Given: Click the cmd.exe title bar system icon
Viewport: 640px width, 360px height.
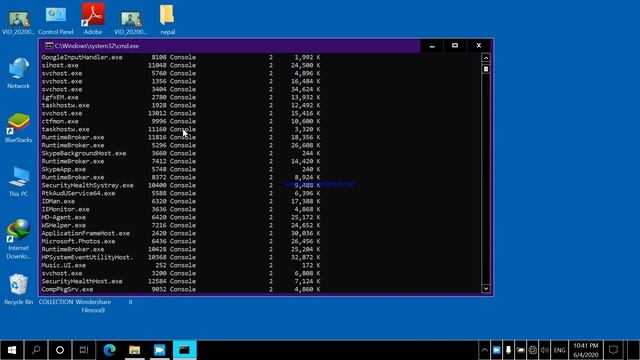Looking at the screenshot, I should click(49, 46).
